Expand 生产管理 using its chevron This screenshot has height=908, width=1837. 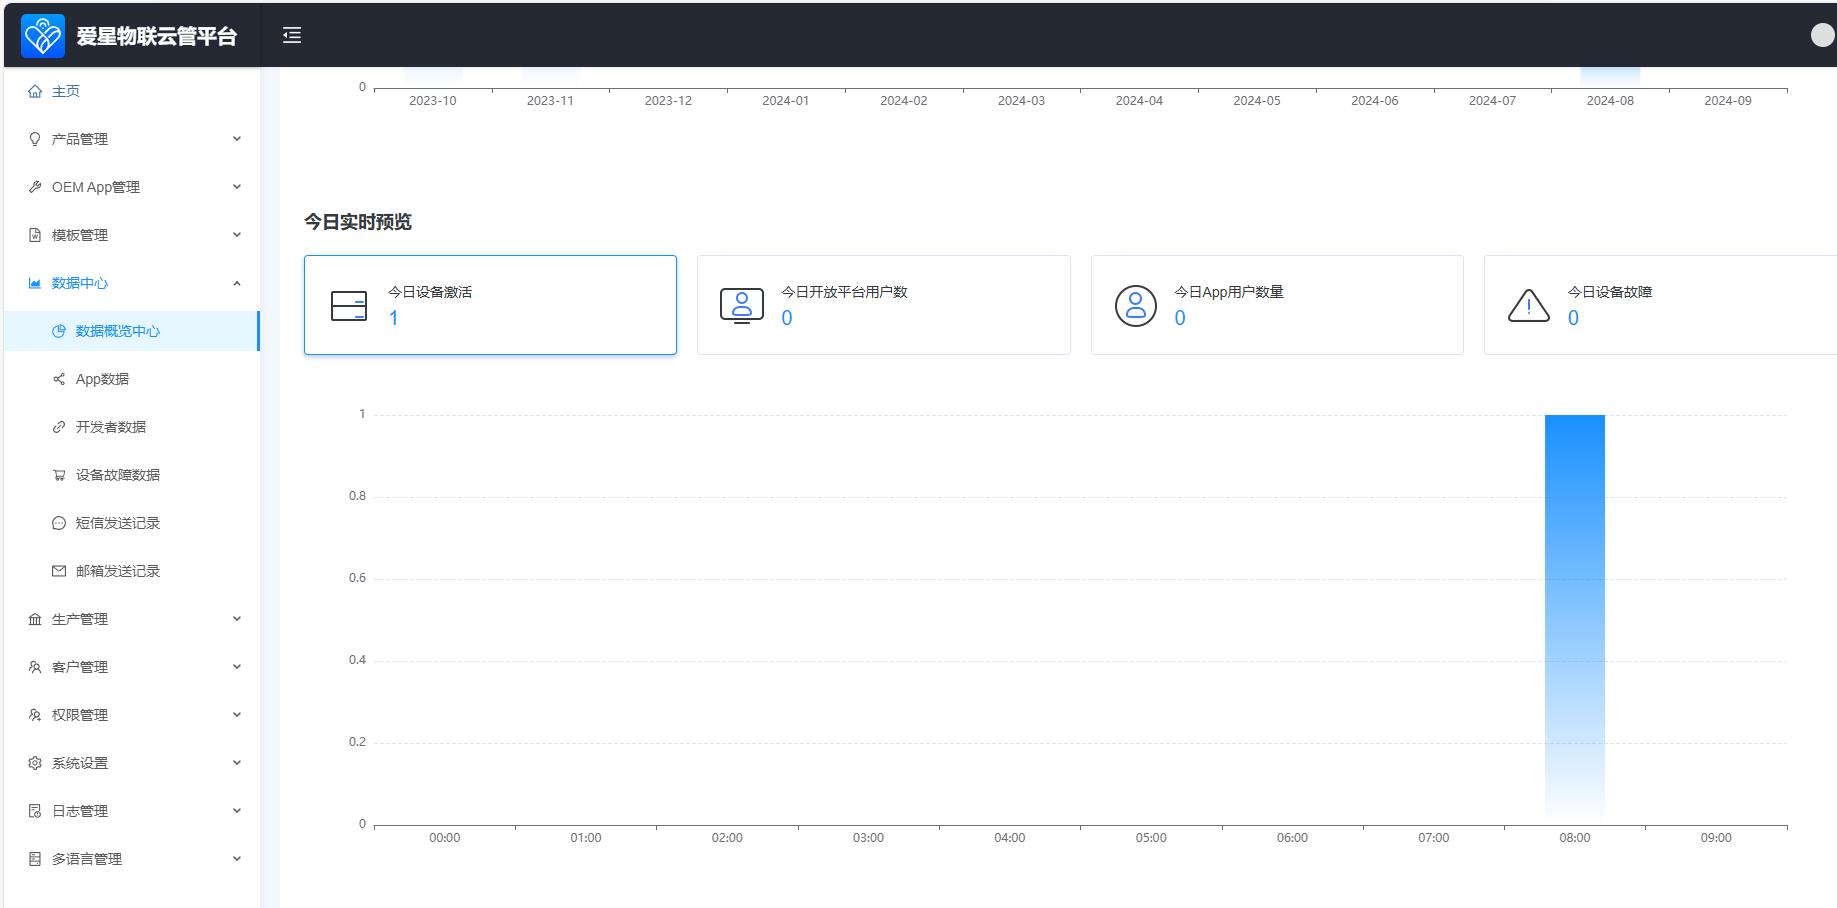tap(237, 619)
